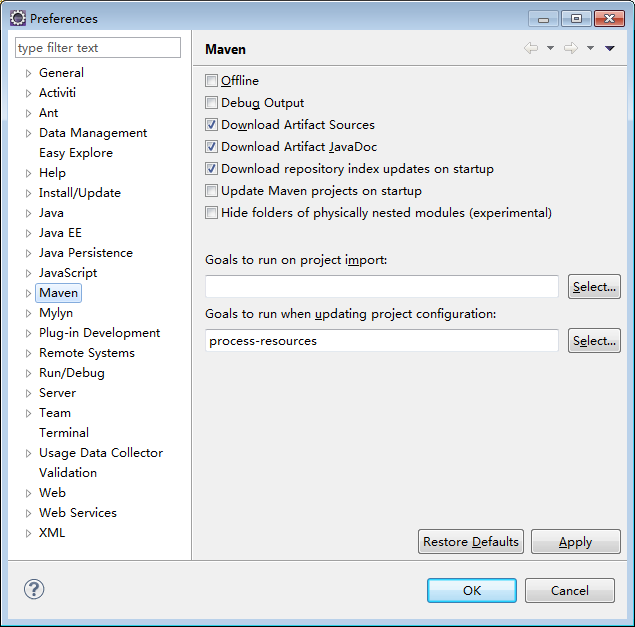635x627 pixels.
Task: Select Terminal preferences
Action: (x=64, y=433)
